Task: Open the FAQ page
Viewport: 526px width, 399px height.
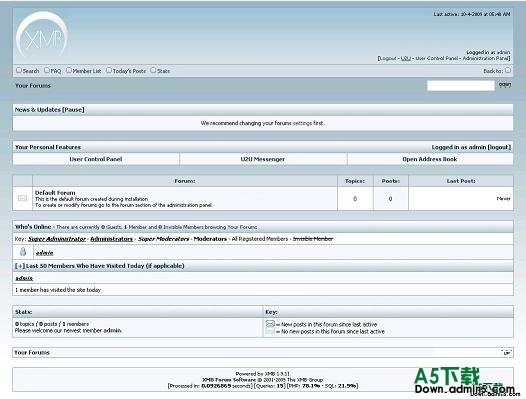Action: (x=56, y=71)
